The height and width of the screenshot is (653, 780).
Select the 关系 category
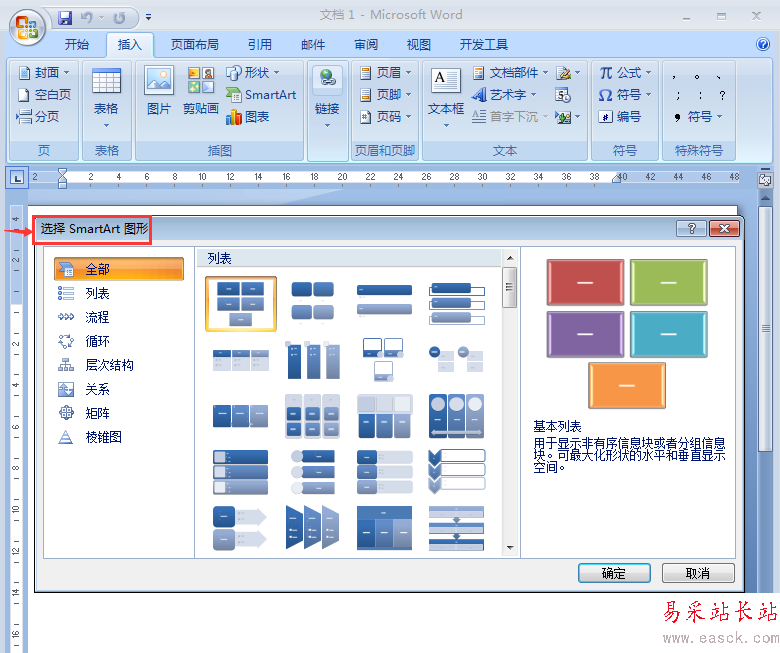(119, 389)
